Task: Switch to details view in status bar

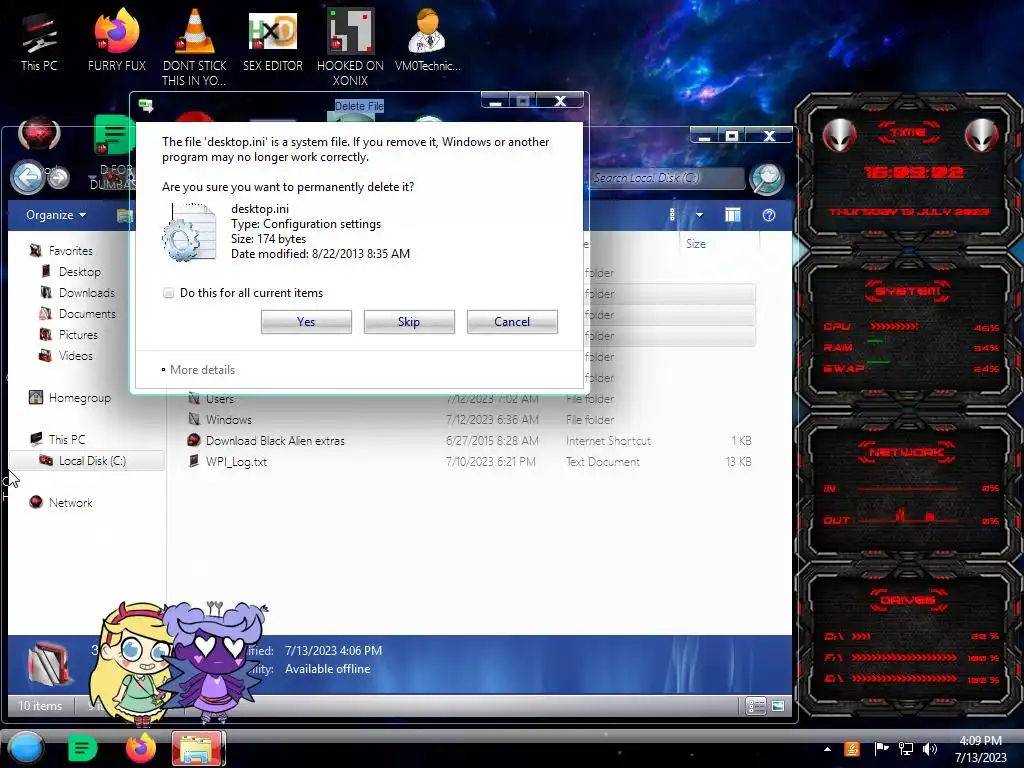Action: pyautogui.click(x=756, y=706)
